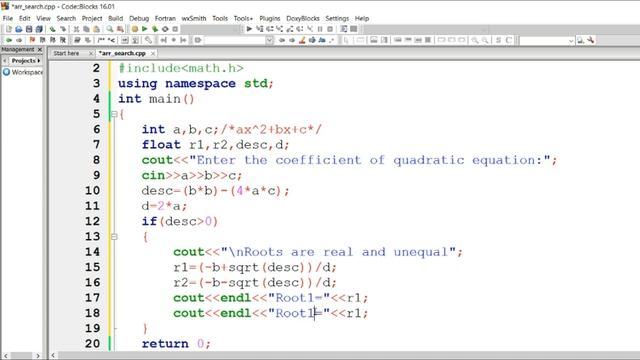
Task: Toggle bookmark with flag icon
Action: [32, 40]
